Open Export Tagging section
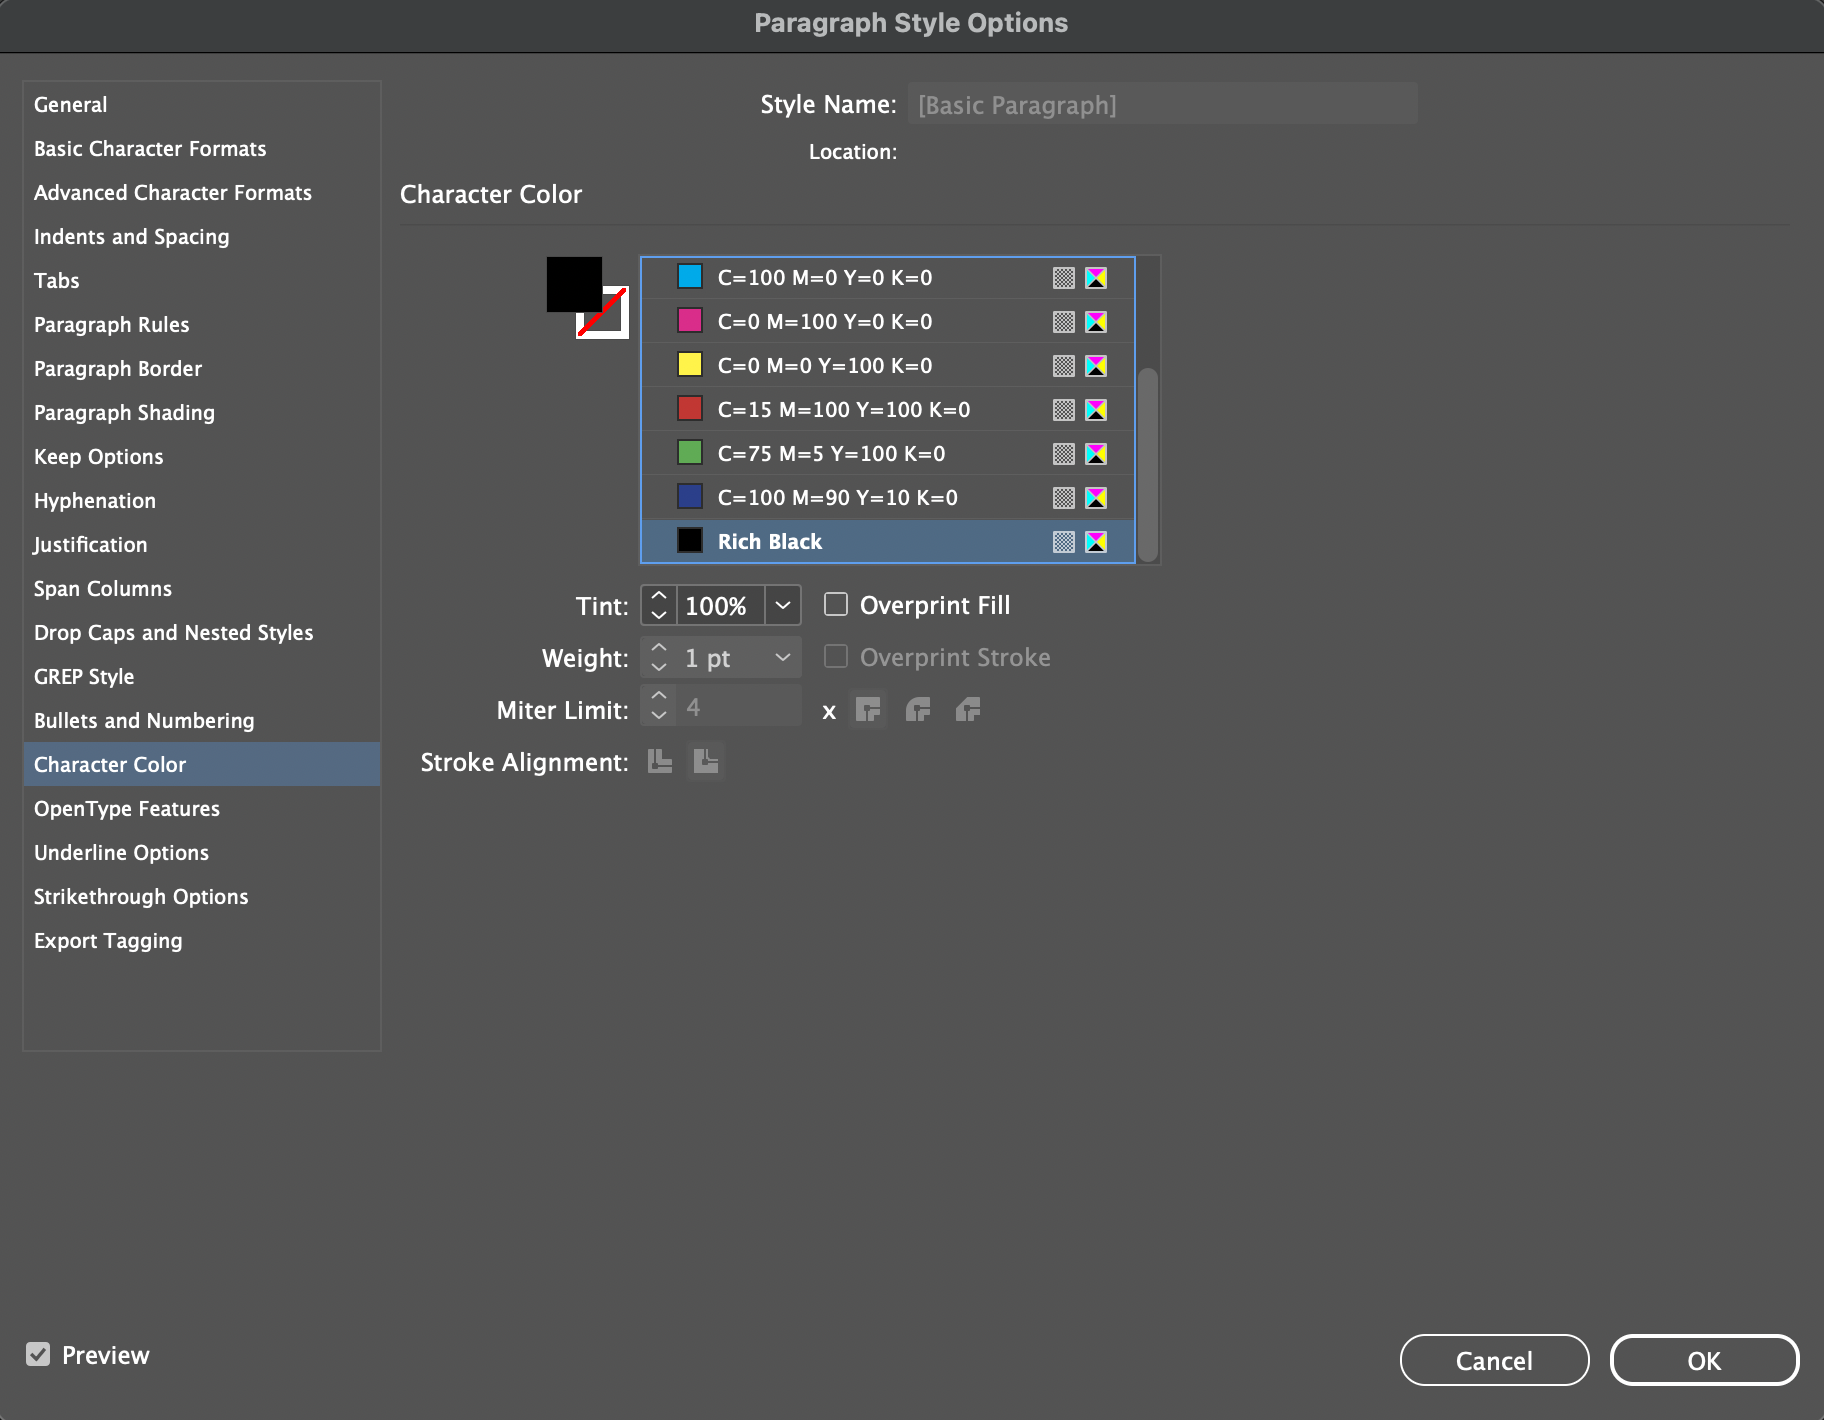This screenshot has width=1824, height=1420. (201, 940)
